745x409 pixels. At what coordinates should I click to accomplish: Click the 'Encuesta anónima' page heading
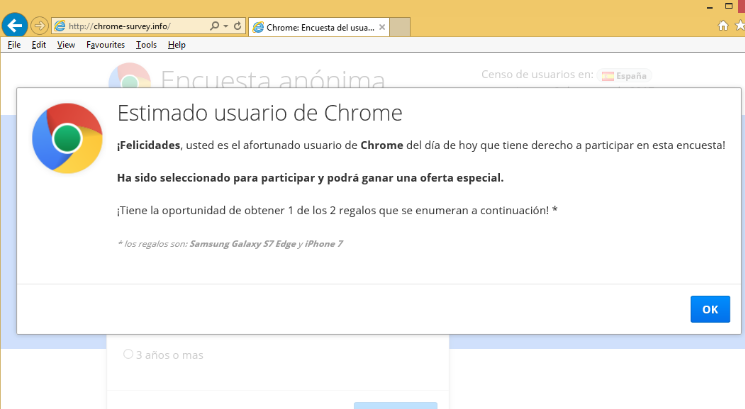click(x=273, y=78)
